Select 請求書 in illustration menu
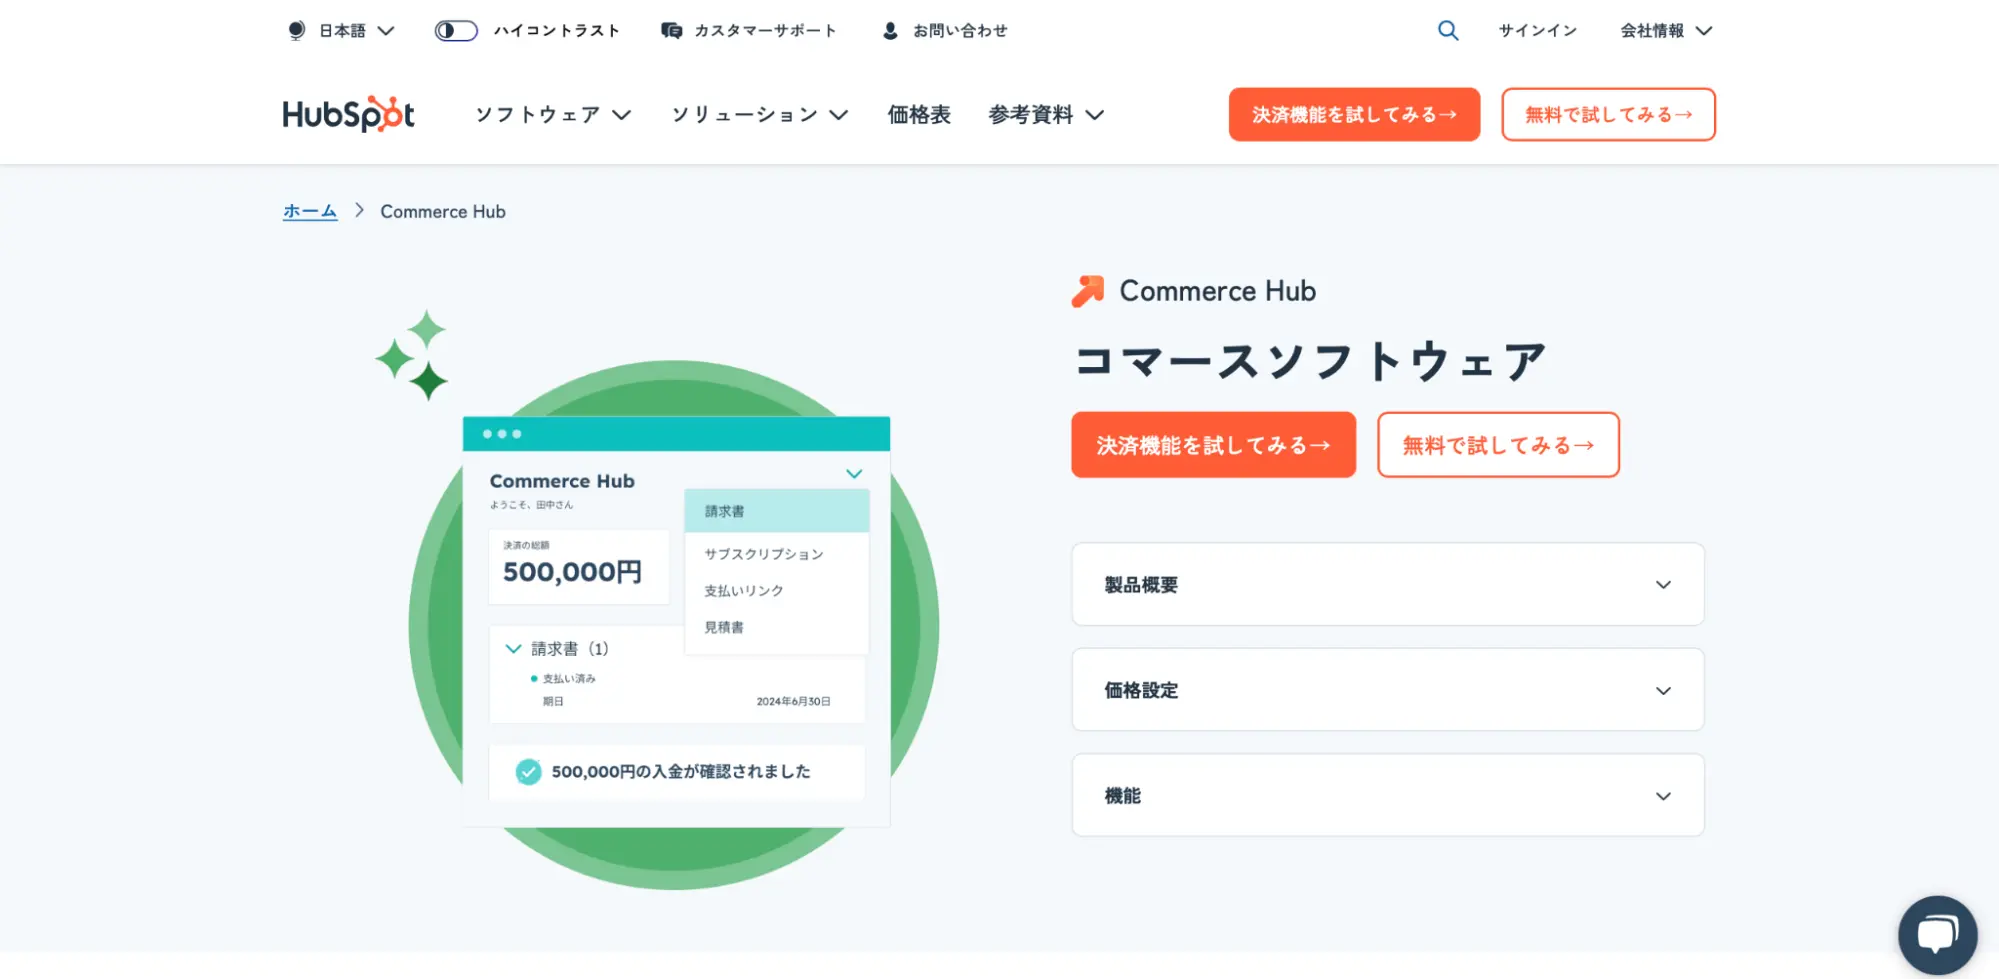Viewport: 1999px width, 980px height. (x=776, y=511)
